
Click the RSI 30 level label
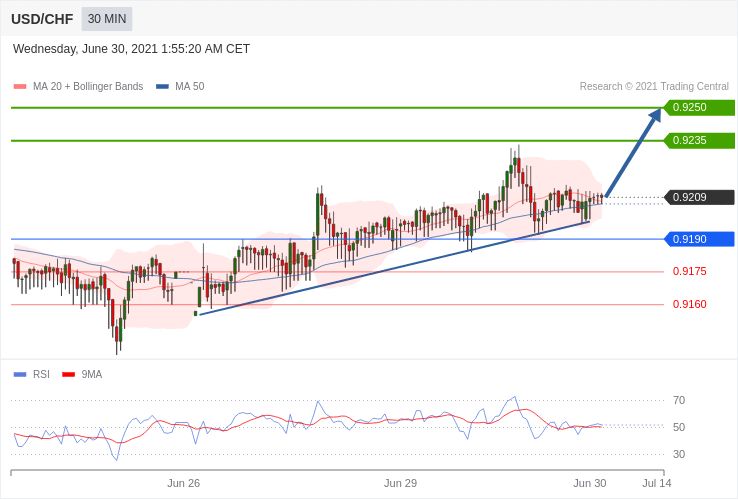[679, 455]
